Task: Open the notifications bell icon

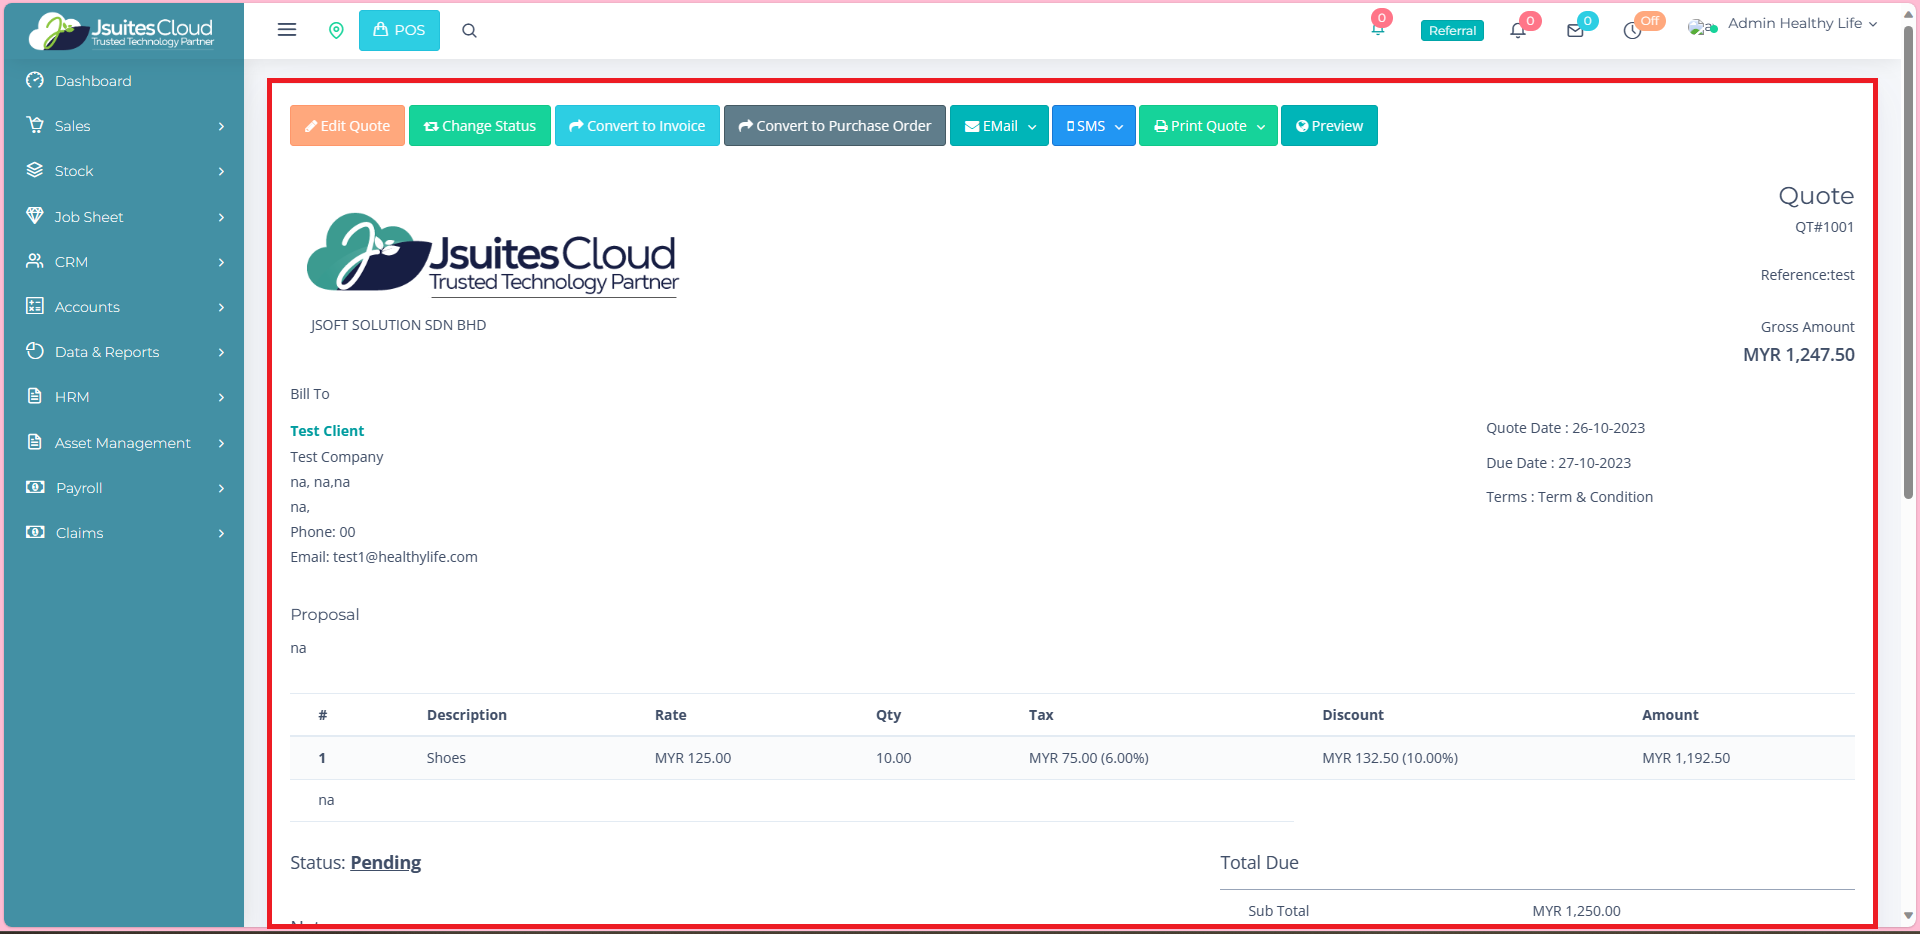Action: pos(1518,30)
